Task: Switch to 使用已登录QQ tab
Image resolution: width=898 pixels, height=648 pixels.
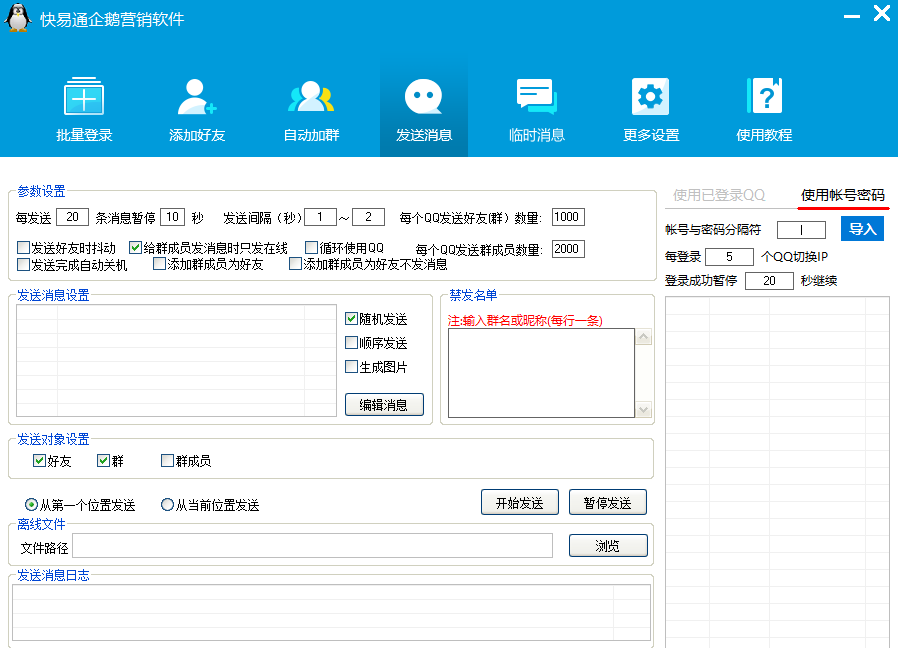Action: pos(719,195)
